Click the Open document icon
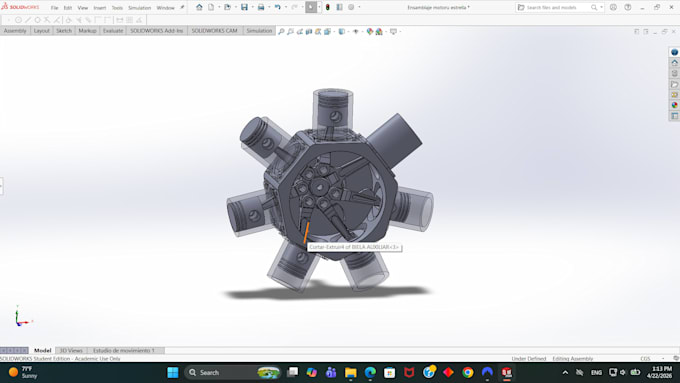 (227, 7)
